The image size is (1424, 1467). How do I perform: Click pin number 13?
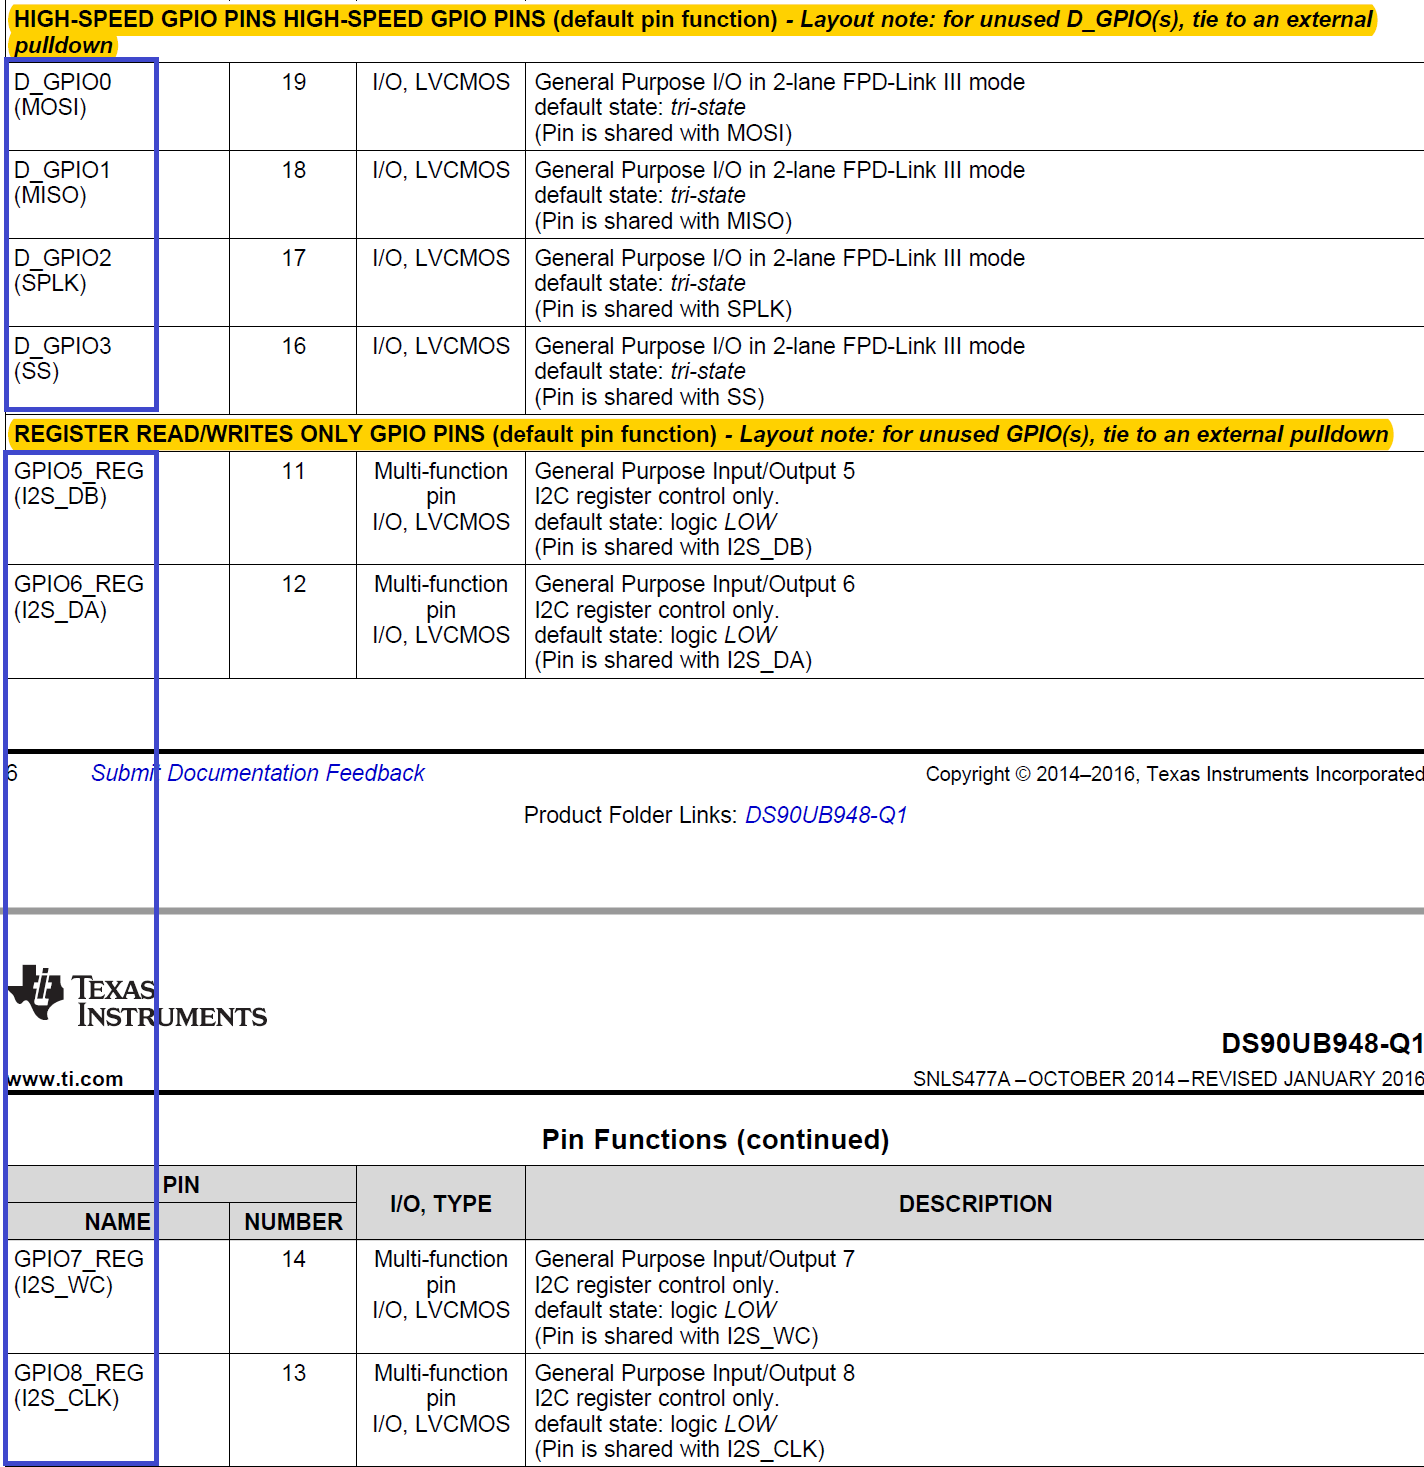294,1373
